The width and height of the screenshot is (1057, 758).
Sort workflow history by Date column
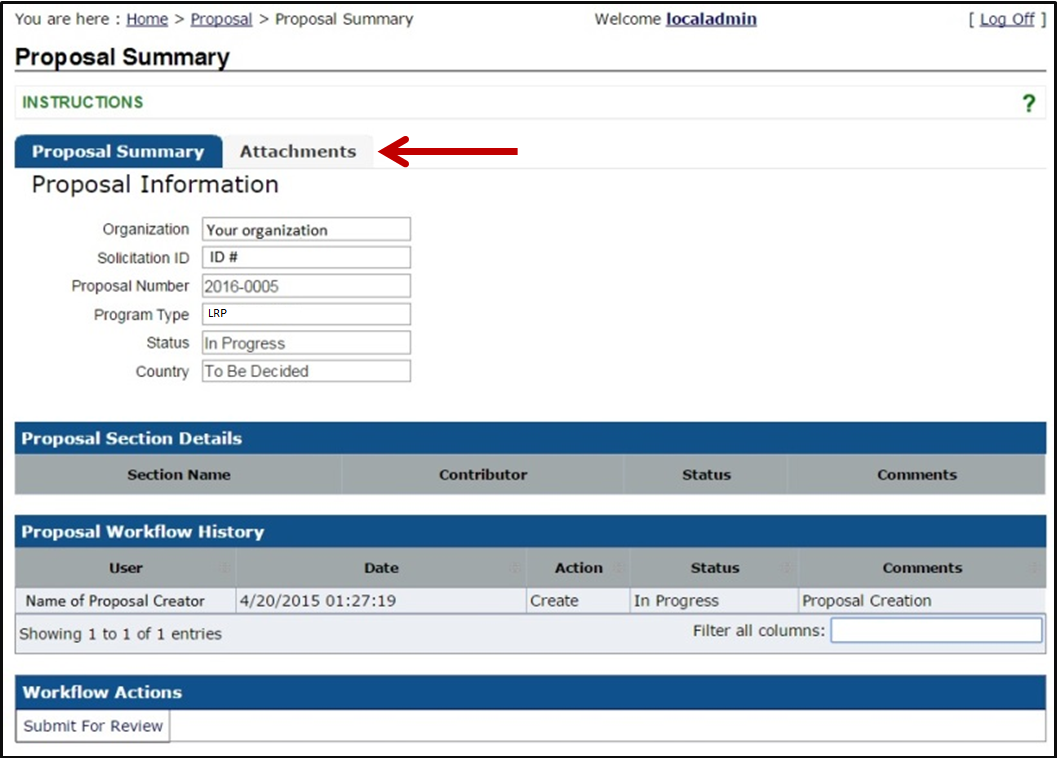click(381, 568)
